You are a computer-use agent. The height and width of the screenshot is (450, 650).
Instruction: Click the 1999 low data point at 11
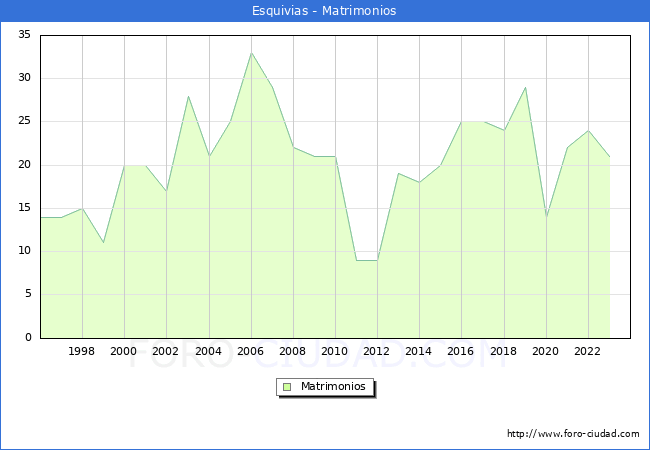(104, 243)
